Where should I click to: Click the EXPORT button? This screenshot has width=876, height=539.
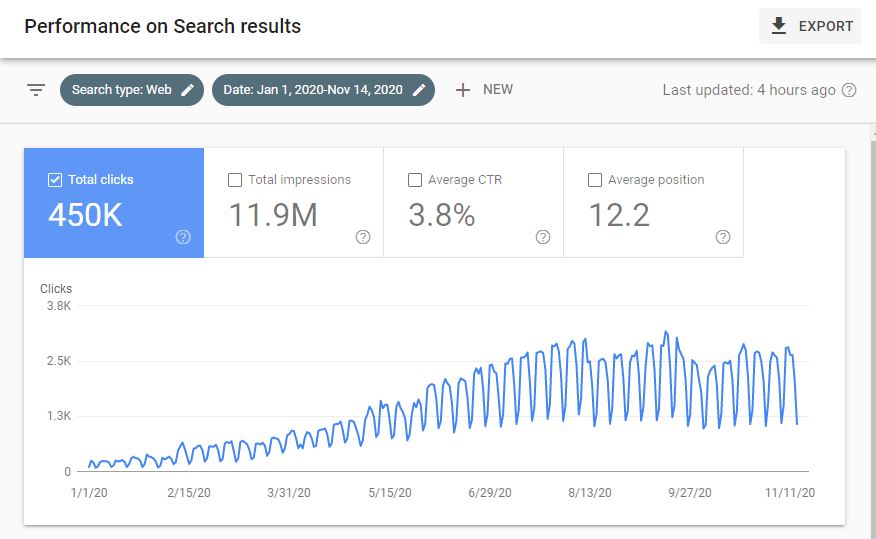(x=810, y=26)
